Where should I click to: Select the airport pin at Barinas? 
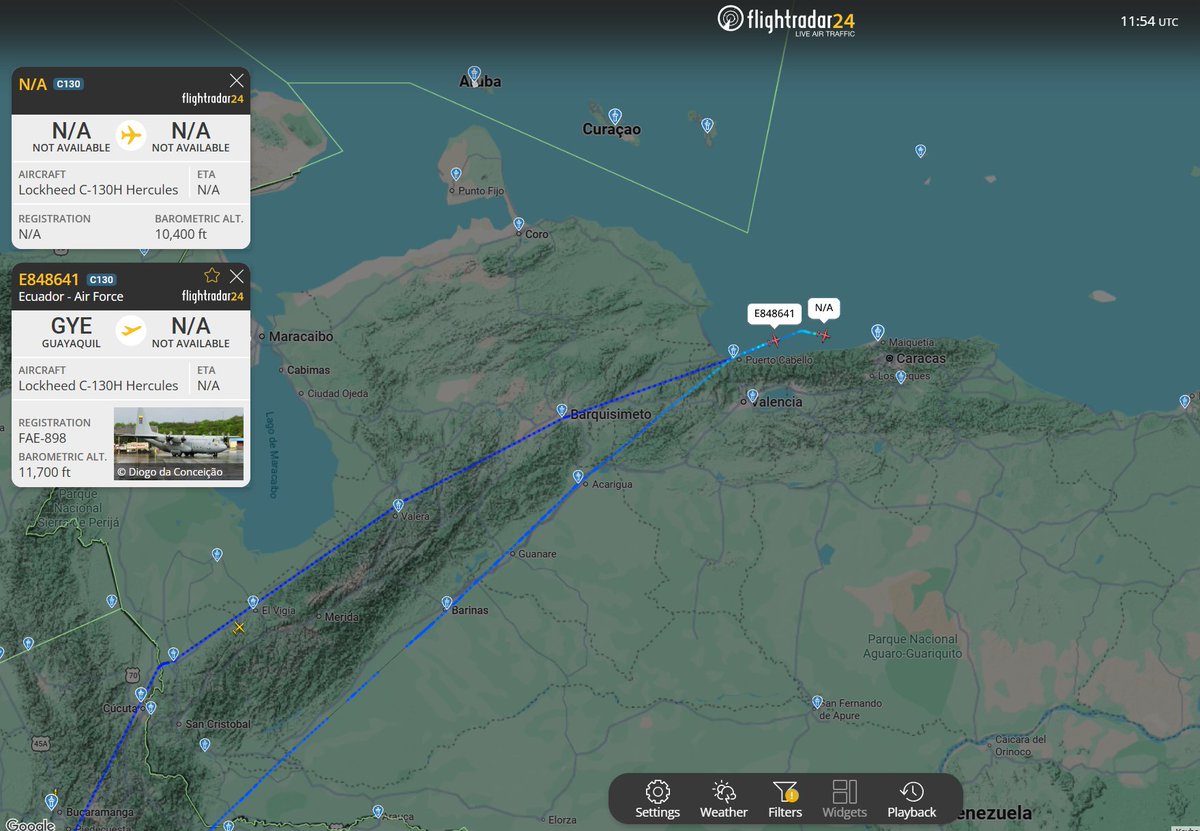pos(446,603)
